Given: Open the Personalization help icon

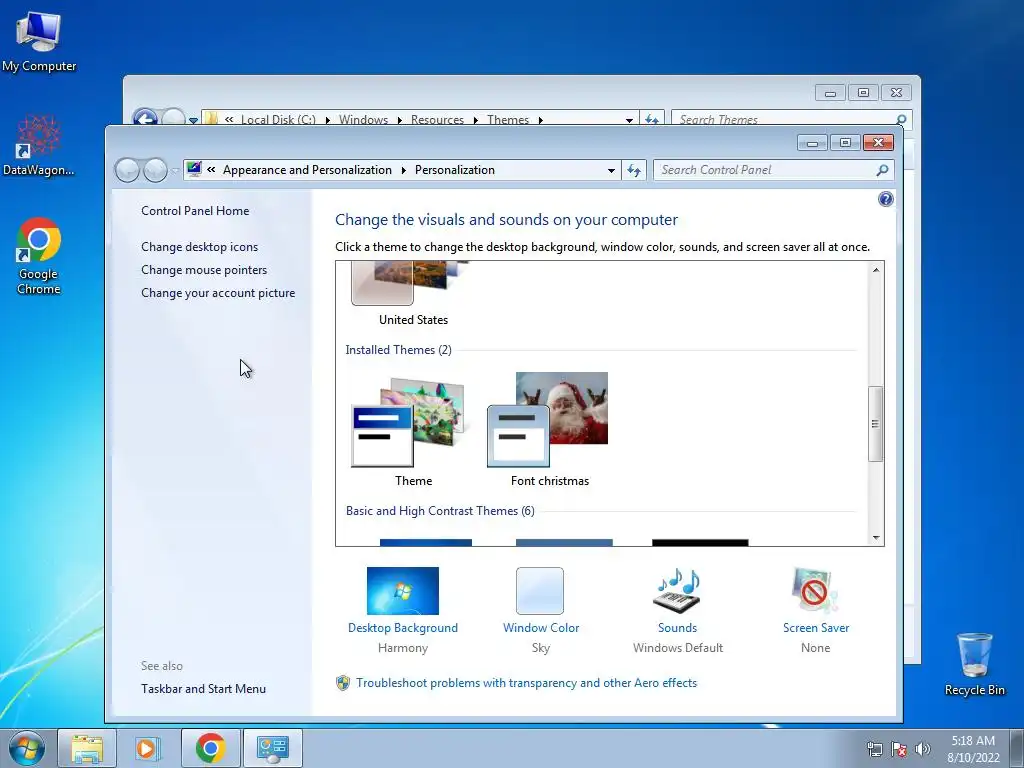Looking at the screenshot, I should tap(886, 199).
